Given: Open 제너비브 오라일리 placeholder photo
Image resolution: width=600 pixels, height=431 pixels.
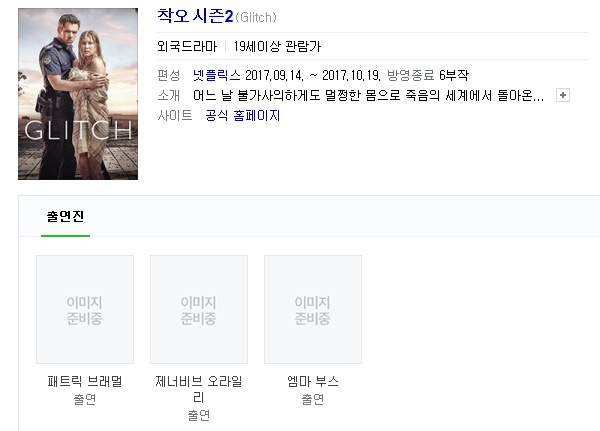Looking at the screenshot, I should [199, 310].
